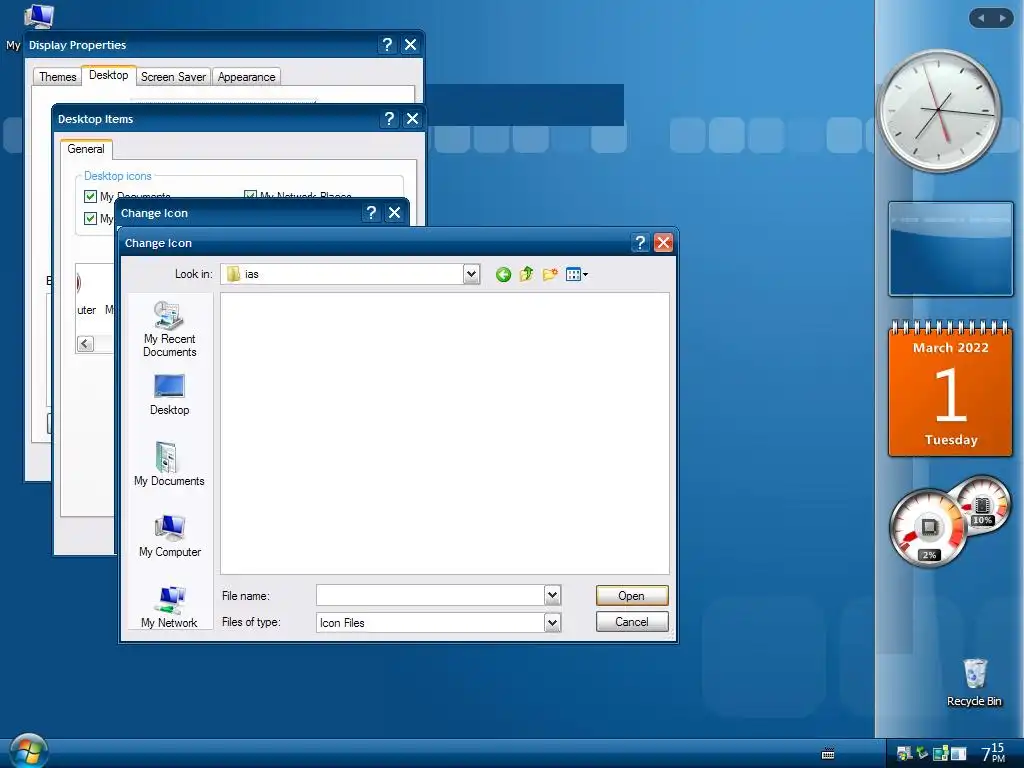Click the analog clock gadget

click(x=940, y=110)
